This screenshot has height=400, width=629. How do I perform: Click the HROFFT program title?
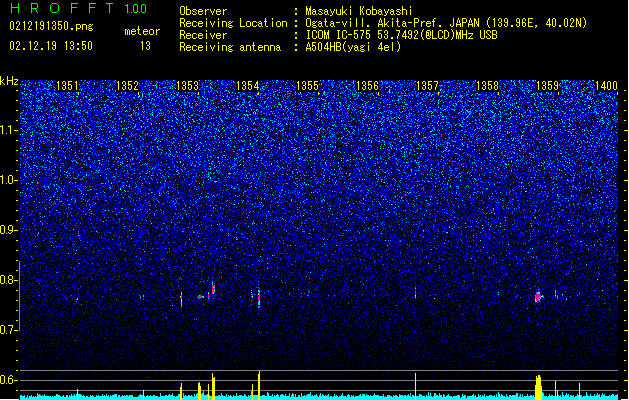62,8
